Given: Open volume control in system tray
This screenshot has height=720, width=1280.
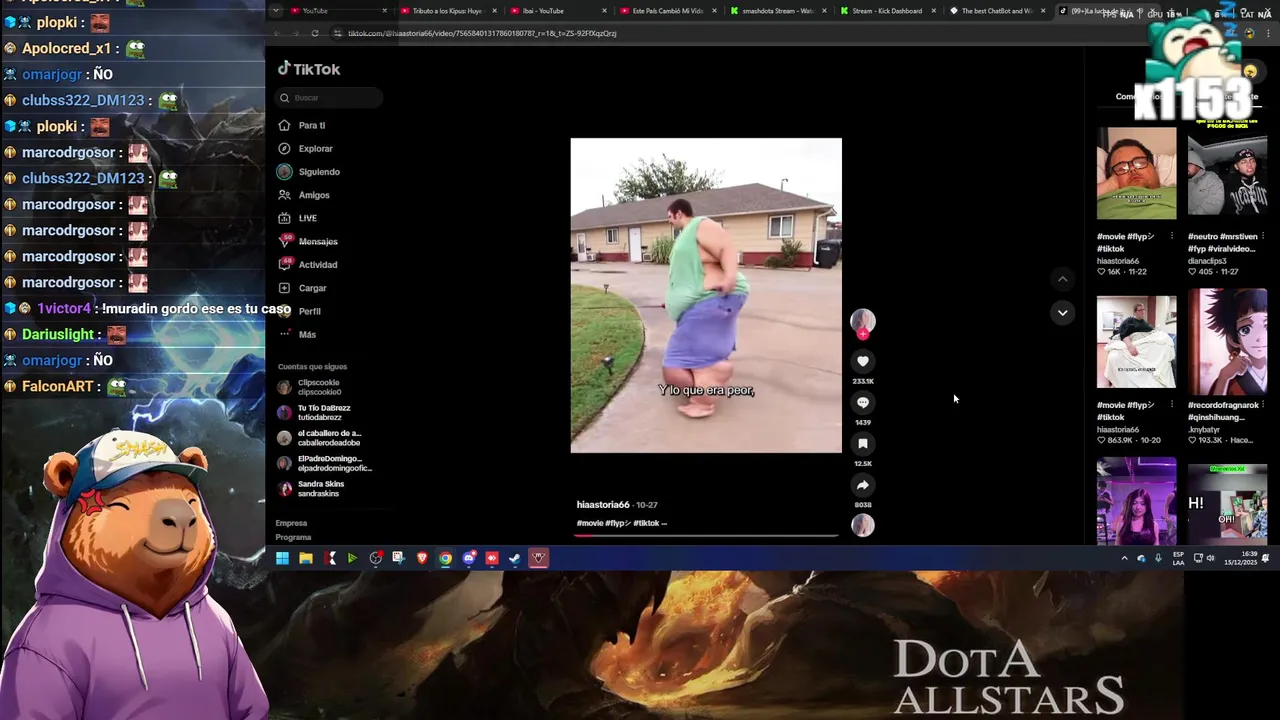Looking at the screenshot, I should 1210,558.
